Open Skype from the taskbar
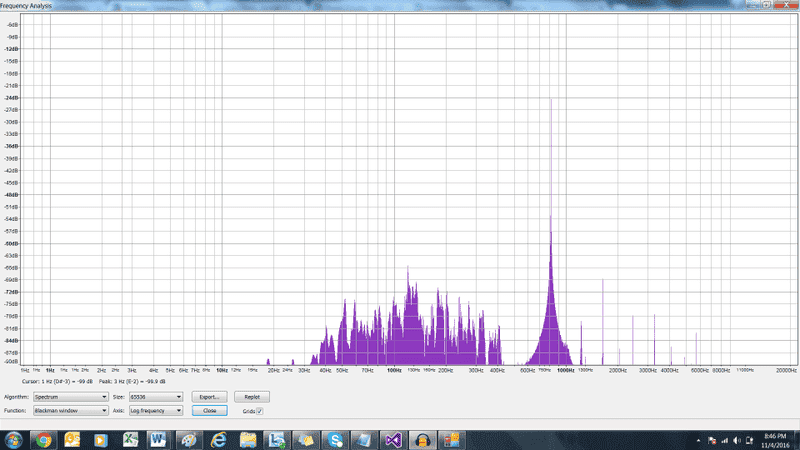The width and height of the screenshot is (800, 450). click(x=335, y=439)
